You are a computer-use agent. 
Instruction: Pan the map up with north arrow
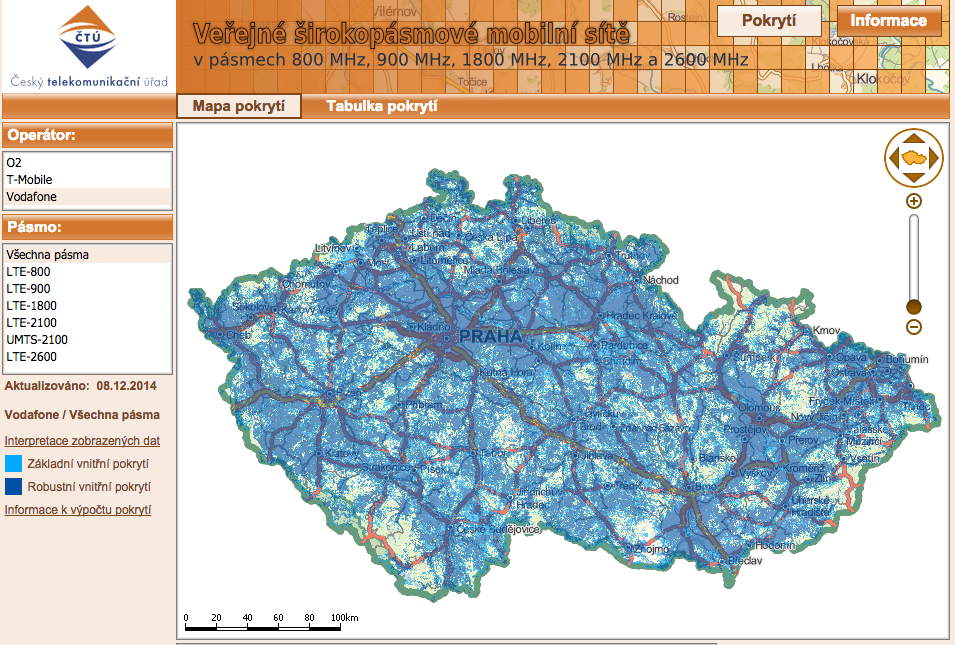(914, 139)
